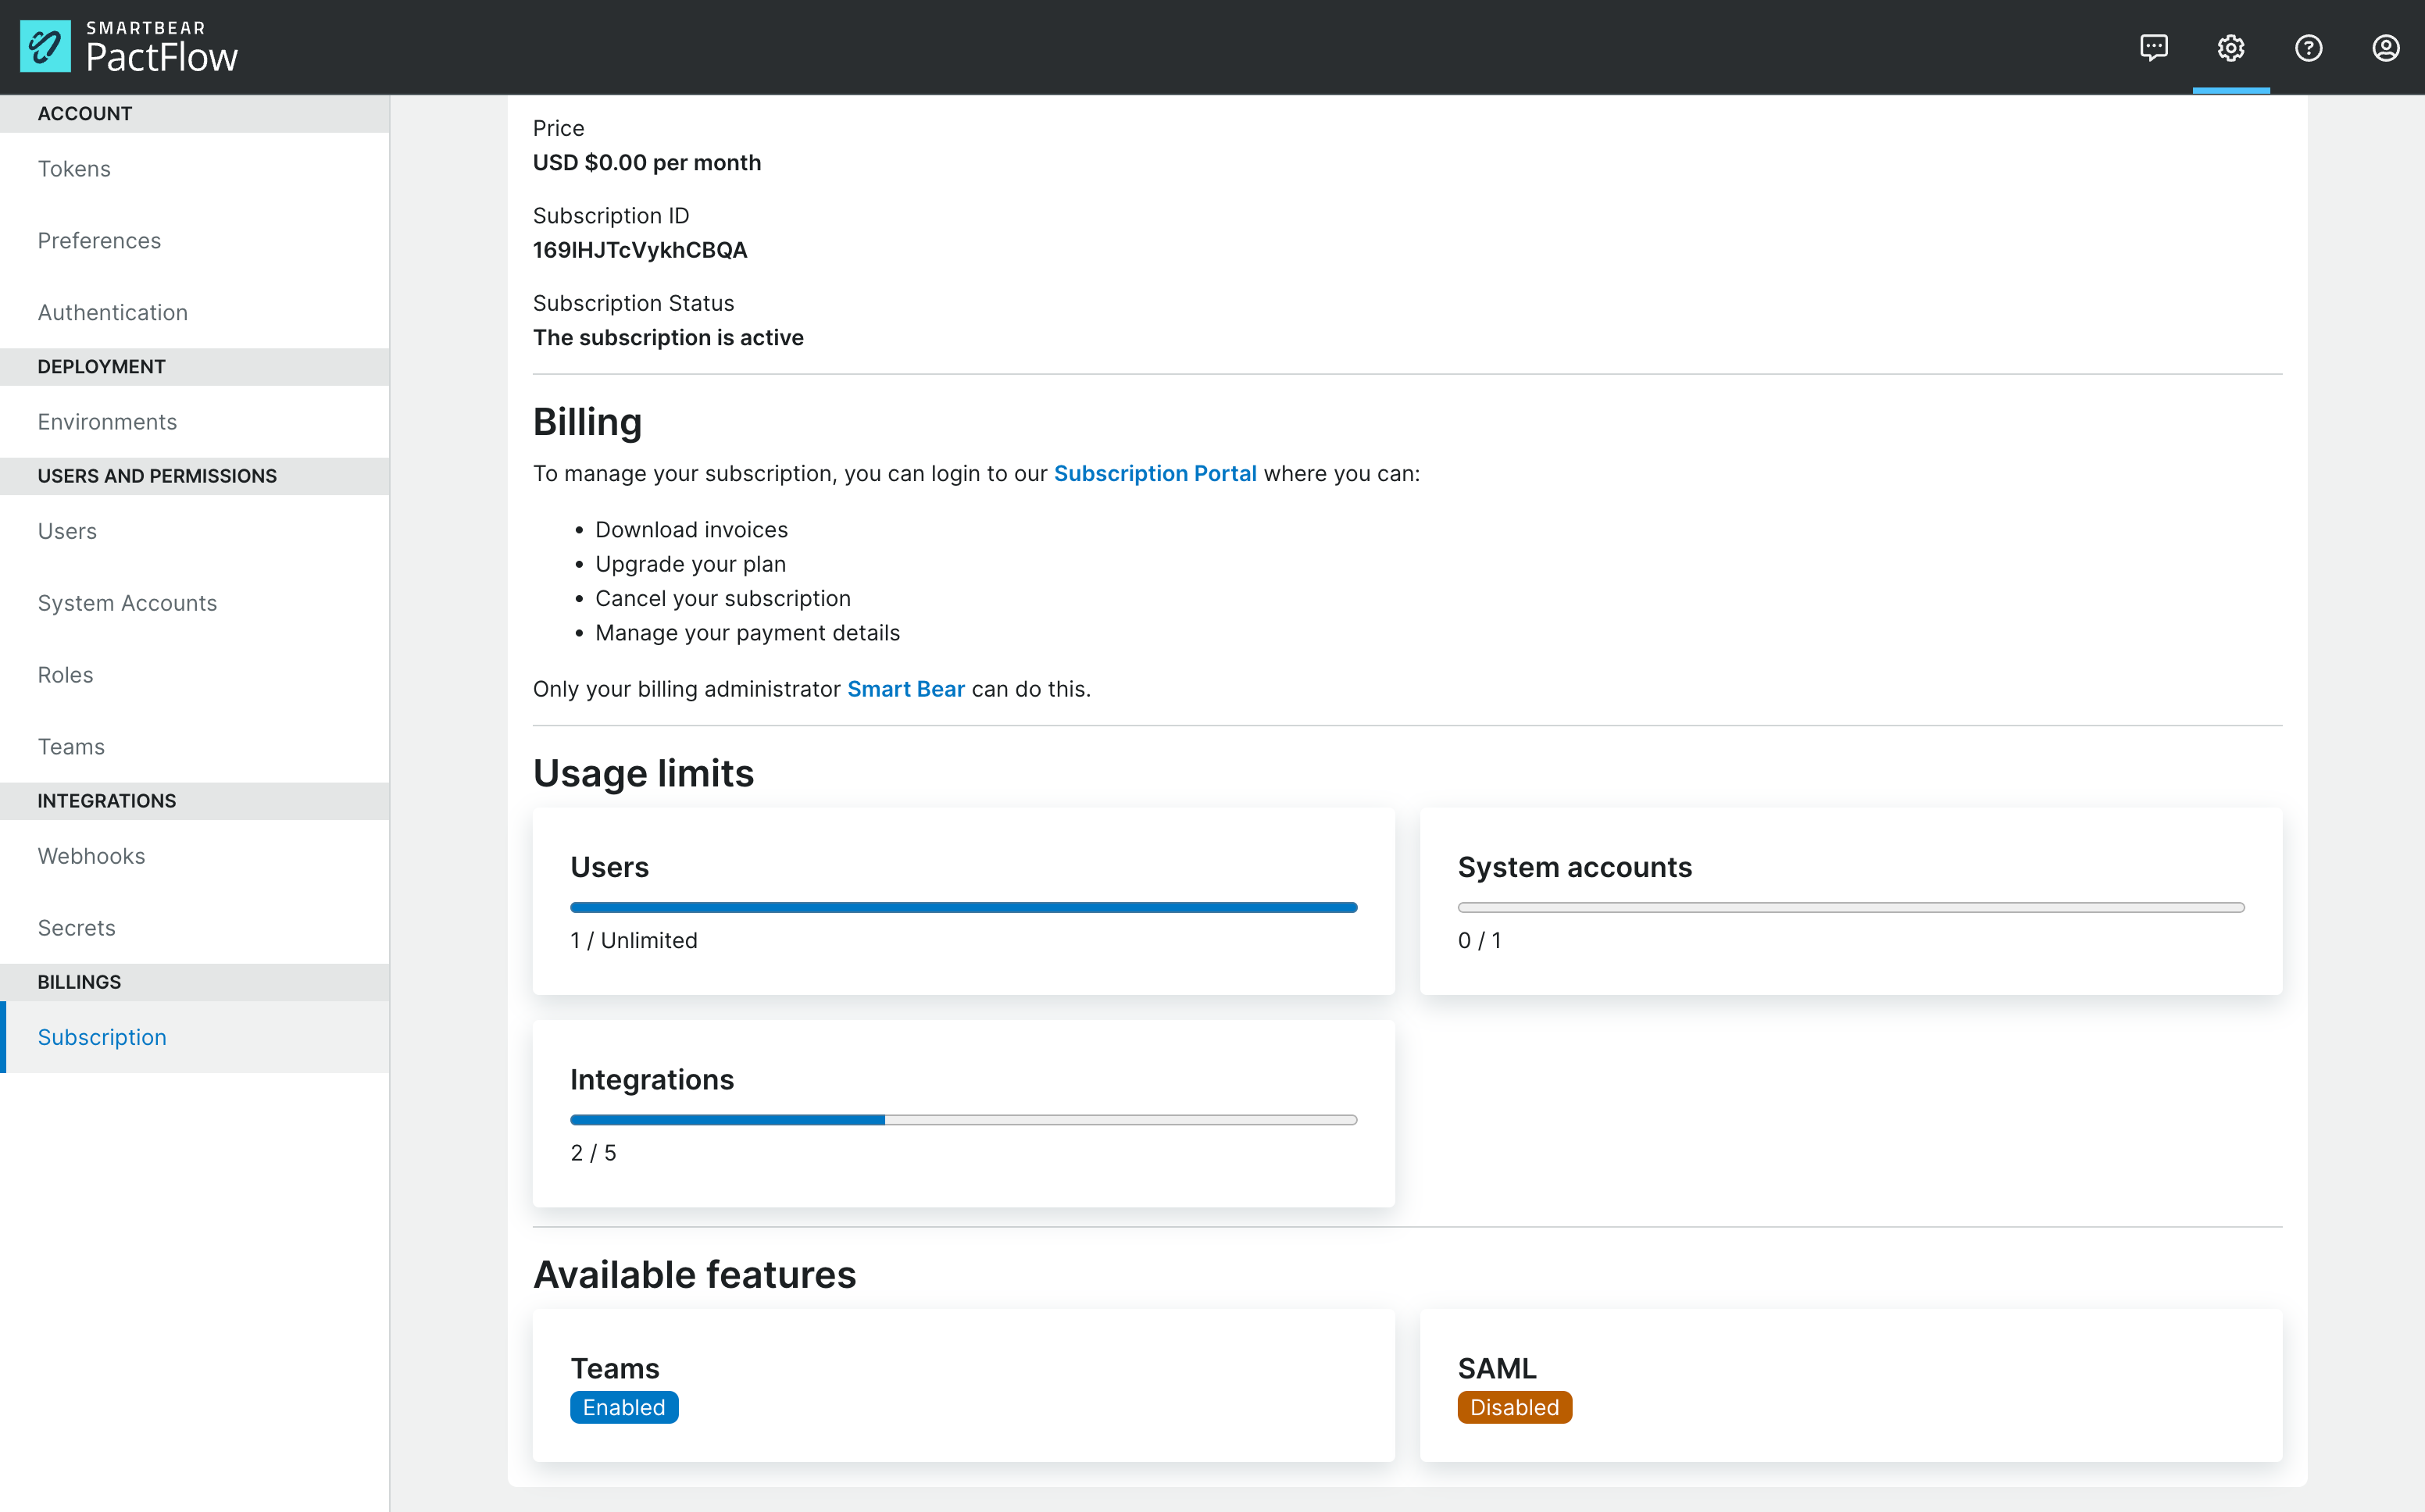Open the Secrets page
The image size is (2425, 1512).
click(76, 927)
